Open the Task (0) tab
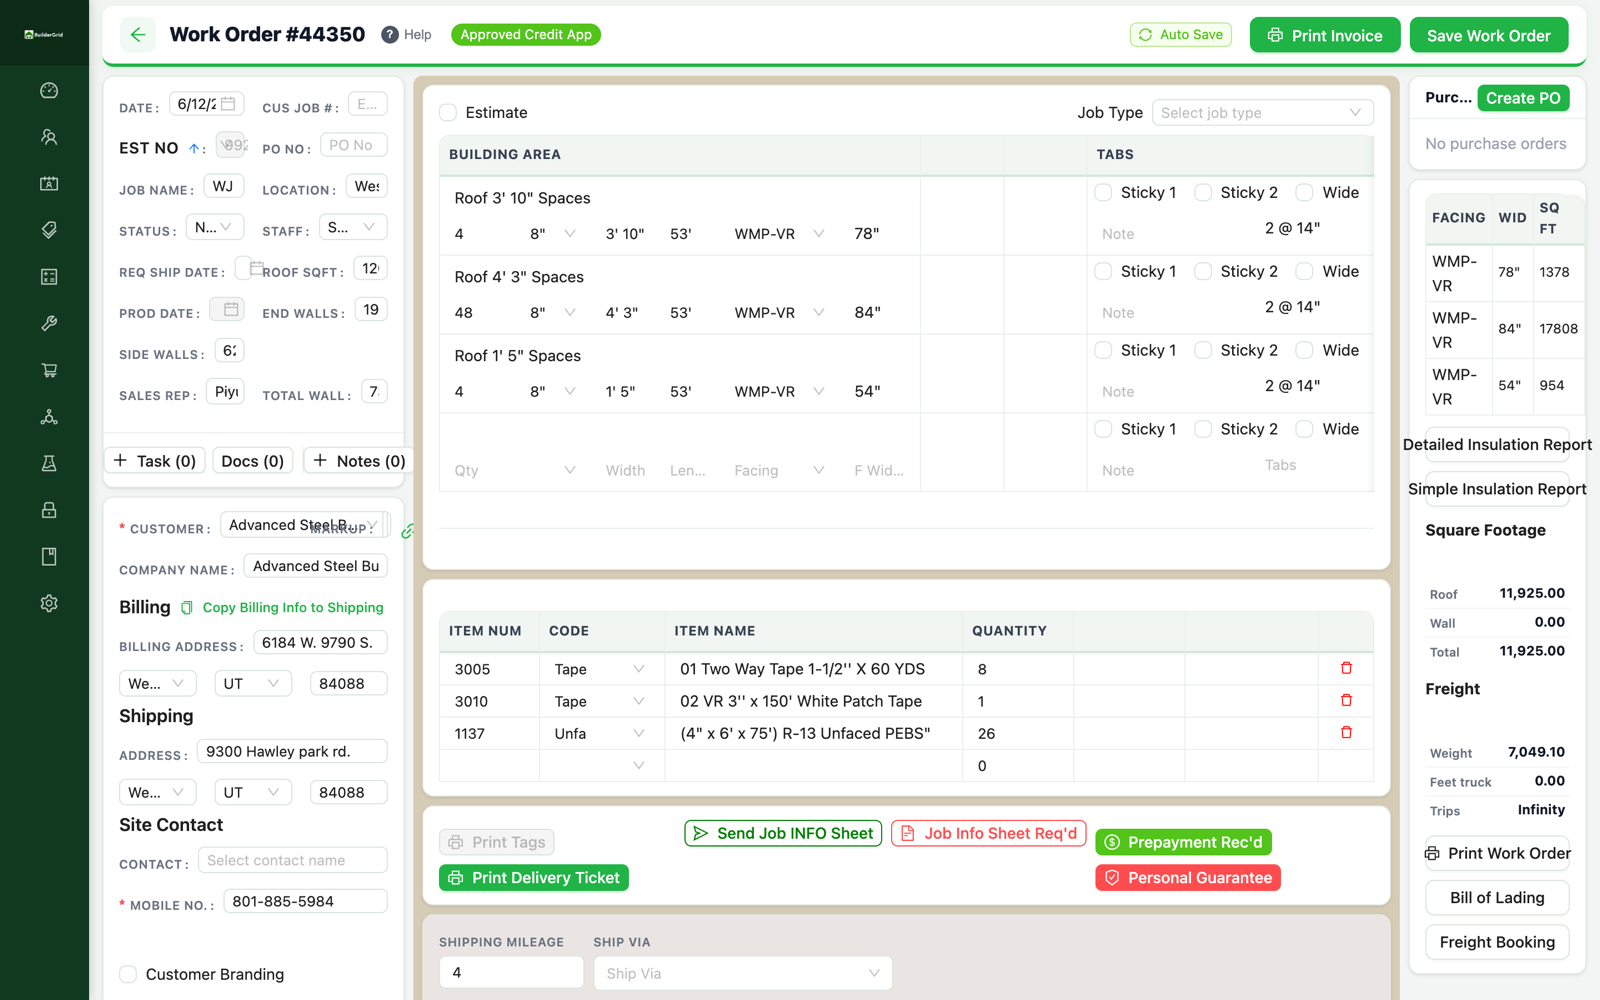The height and width of the screenshot is (1000, 1600). (155, 461)
